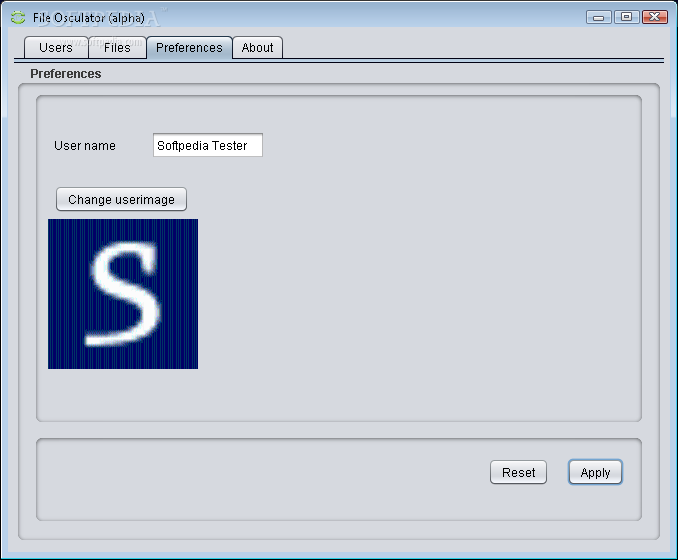This screenshot has height=560, width=678.
Task: Minimize the File Osculator window
Action: [x=598, y=17]
